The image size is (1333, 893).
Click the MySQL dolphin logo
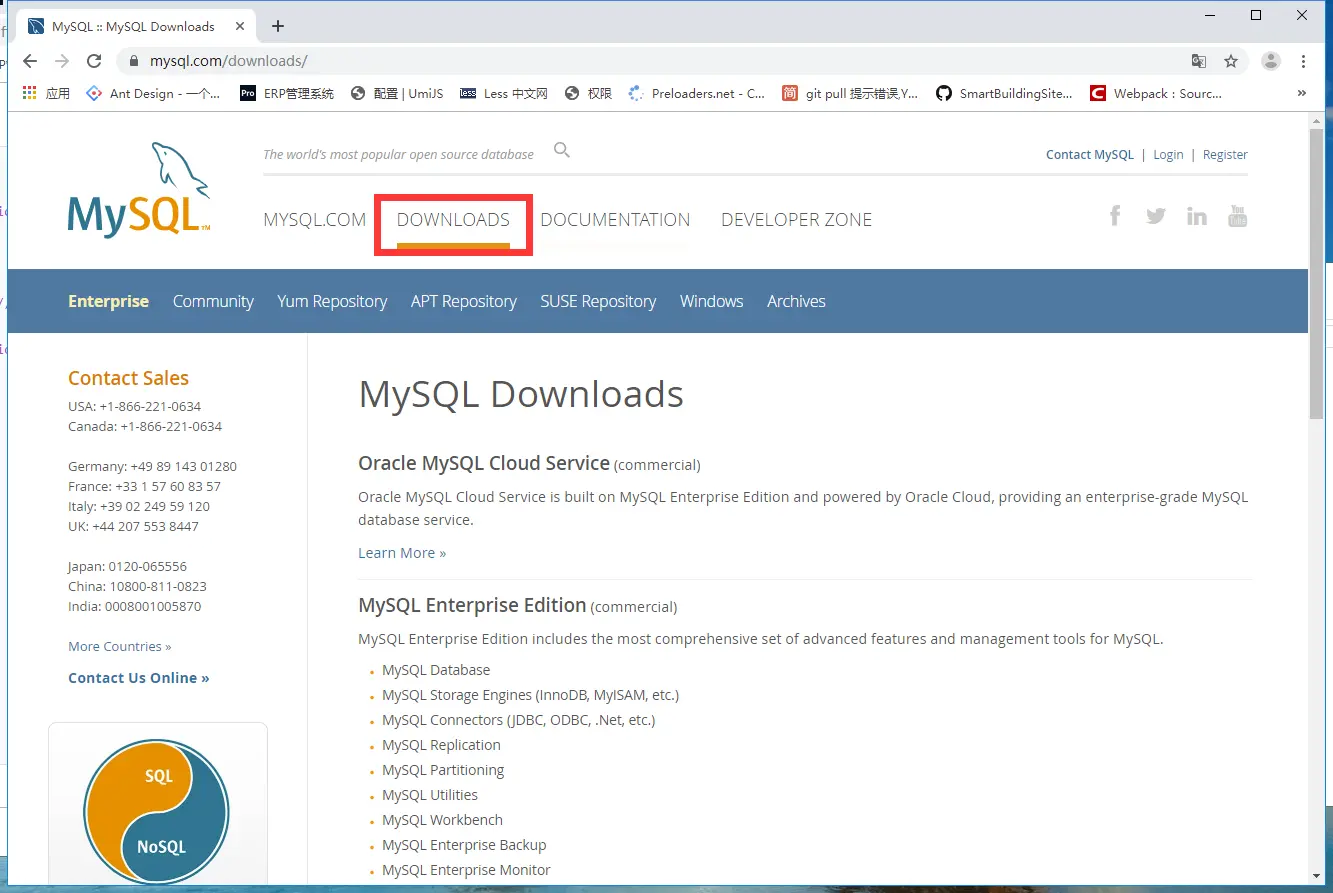[139, 189]
